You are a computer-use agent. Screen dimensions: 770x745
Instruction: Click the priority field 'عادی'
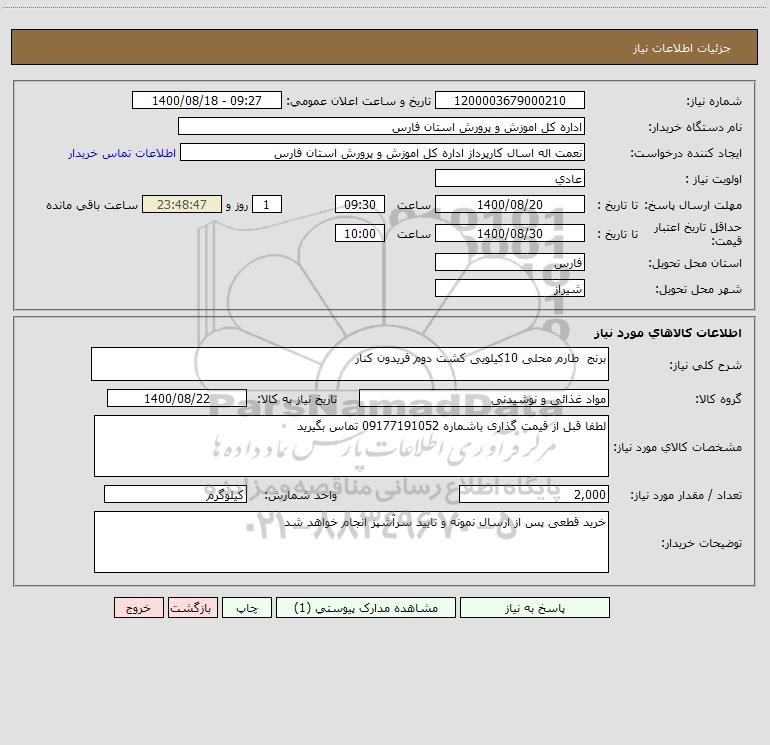(x=510, y=178)
